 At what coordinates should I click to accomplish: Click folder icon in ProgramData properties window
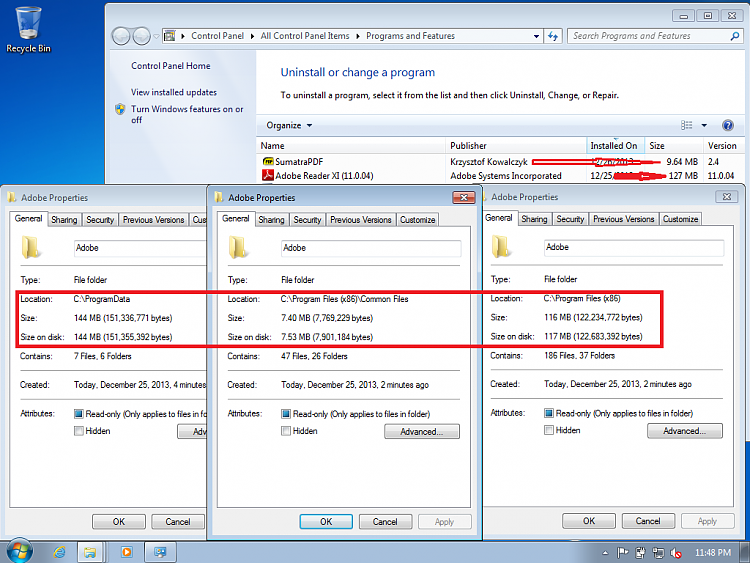tap(31, 247)
